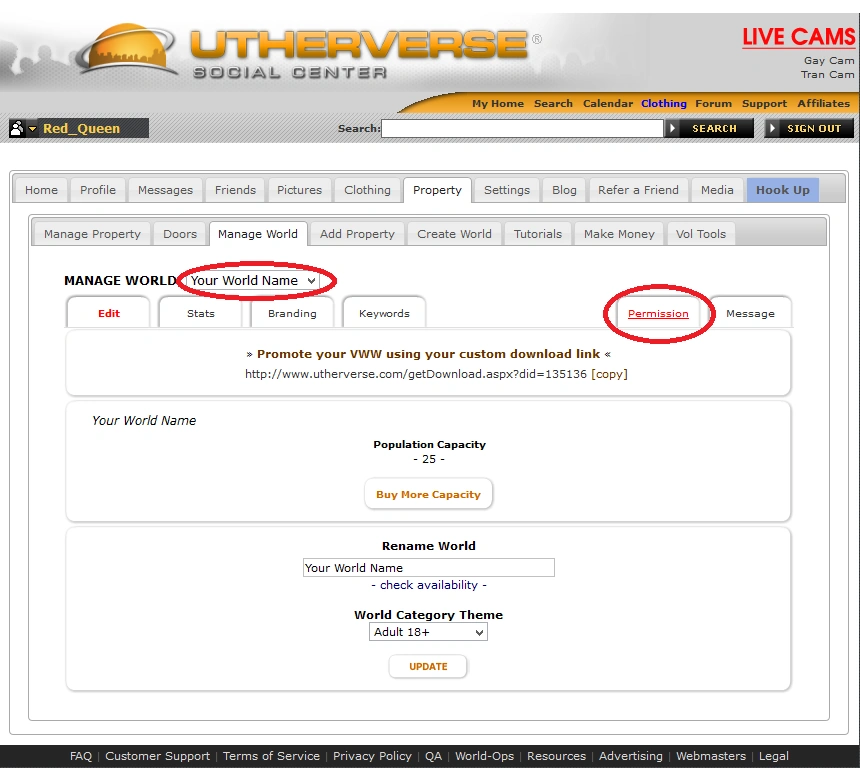This screenshot has height=768, width=860.
Task: Select the Edit world tab
Action: [x=109, y=313]
